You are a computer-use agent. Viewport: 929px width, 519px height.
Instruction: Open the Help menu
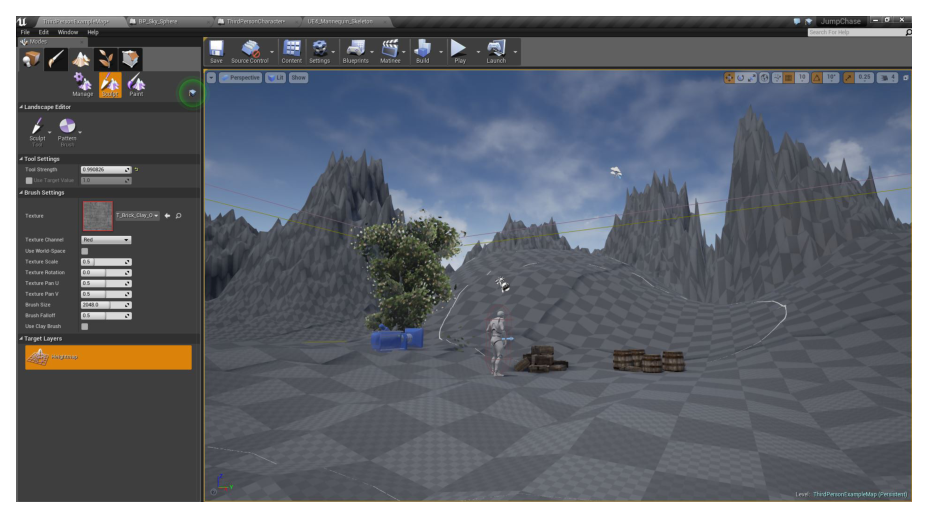pyautogui.click(x=93, y=32)
